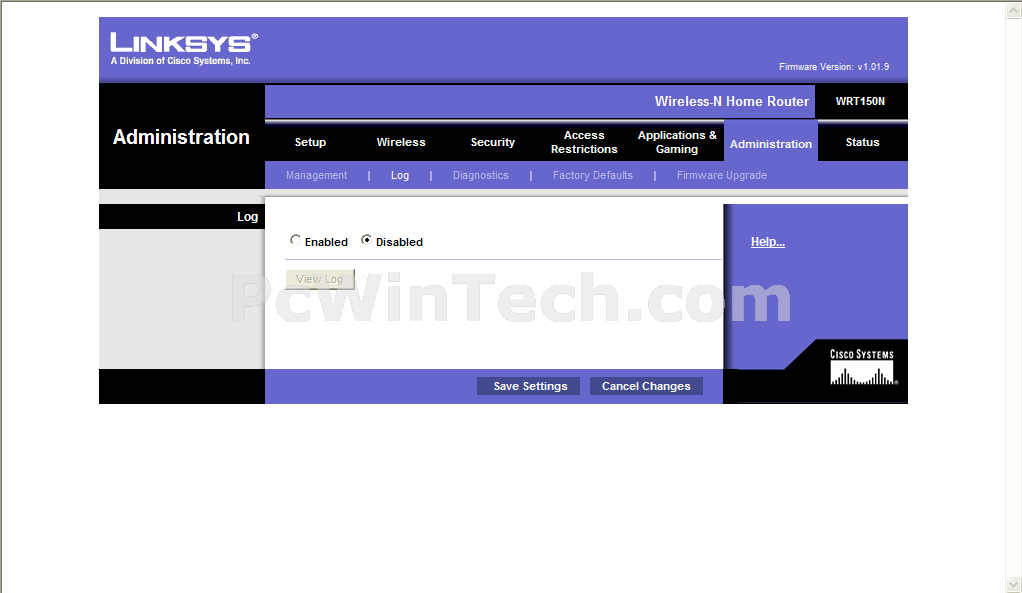Open the Wireless tab
Screen dimensions: 1022x593
point(401,142)
